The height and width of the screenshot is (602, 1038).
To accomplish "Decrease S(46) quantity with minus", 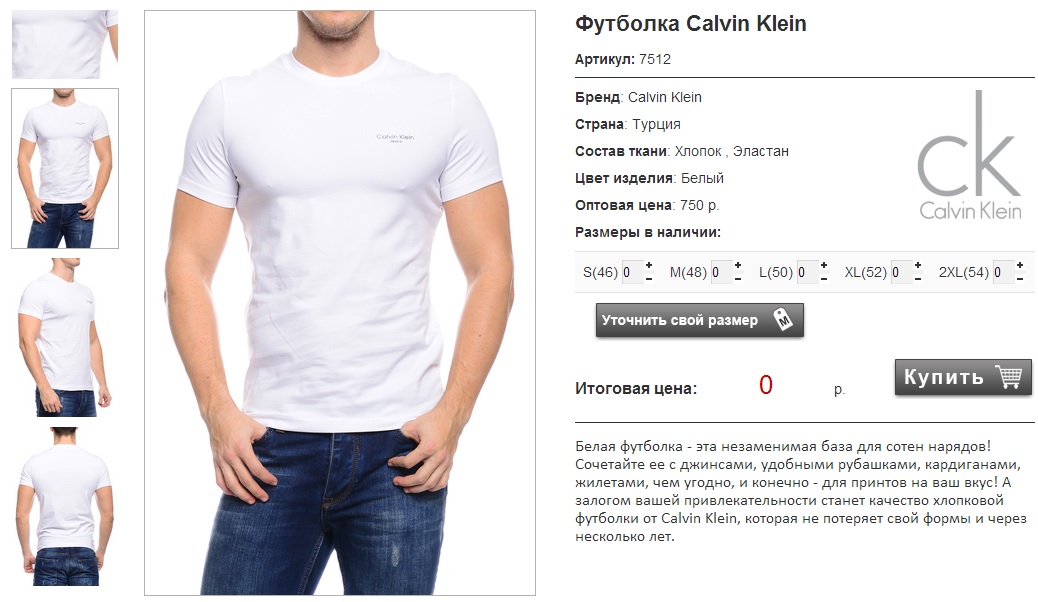I will (649, 279).
